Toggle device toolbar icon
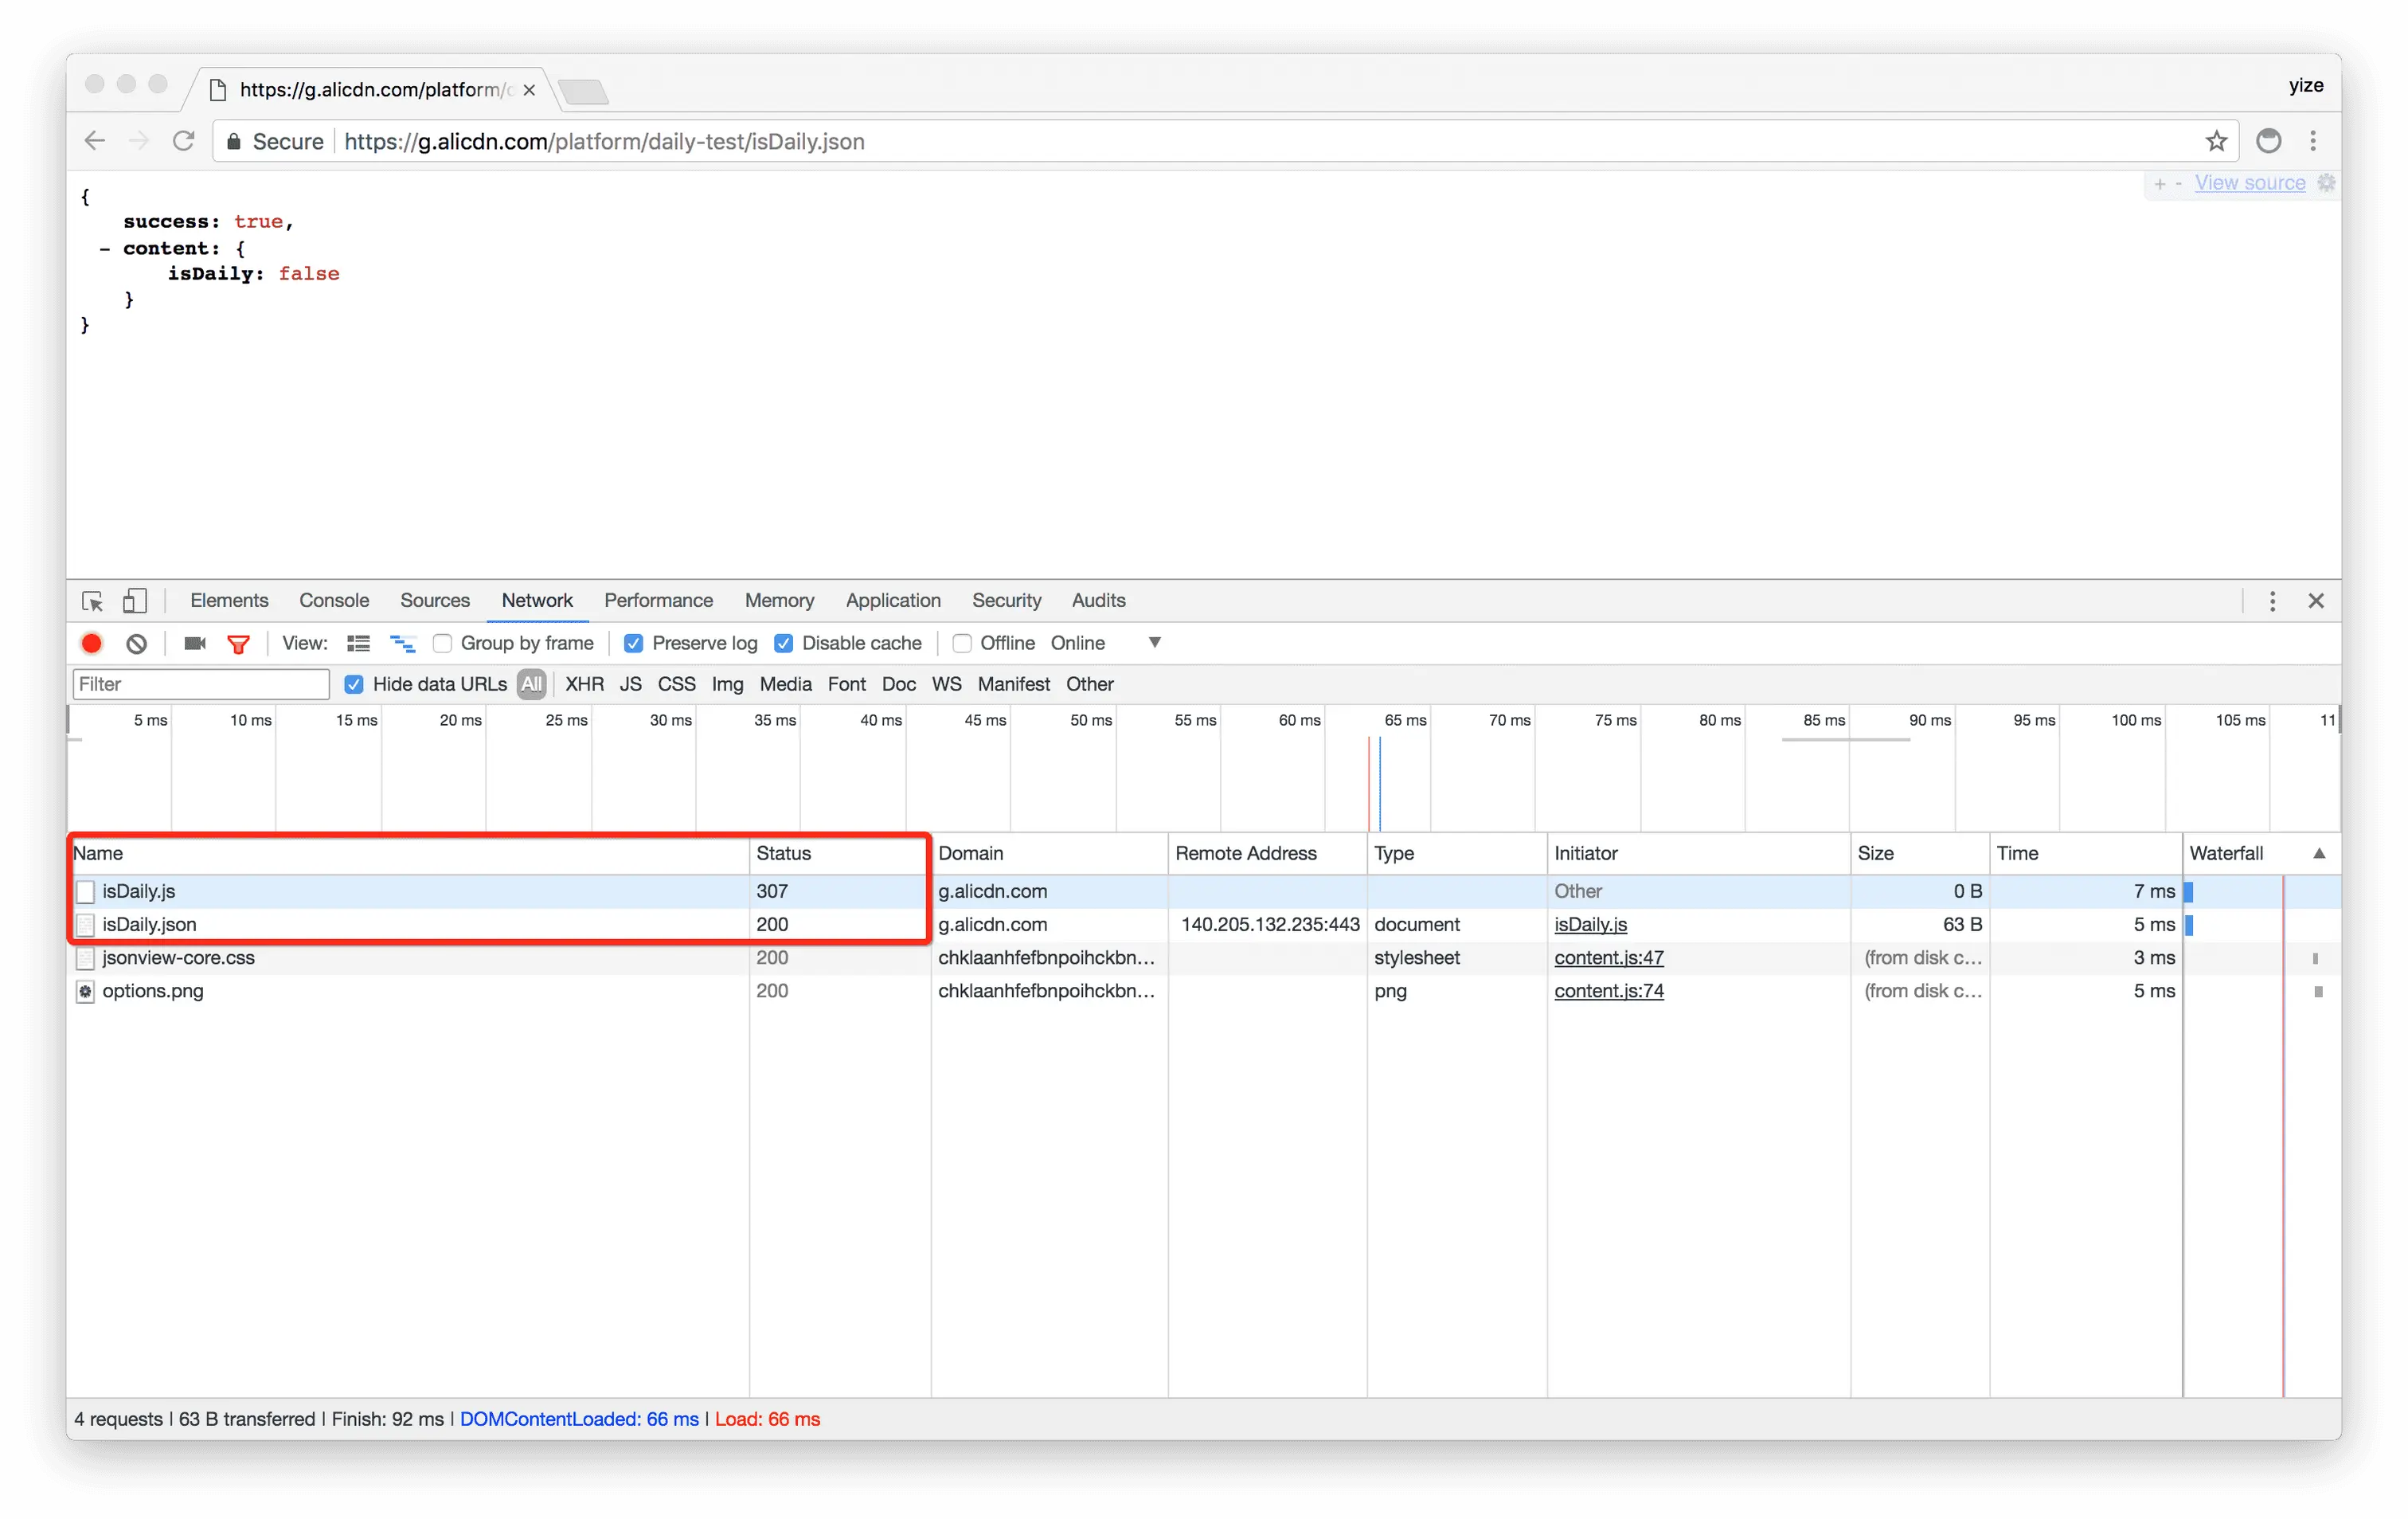This screenshot has height=1519, width=2408. pyautogui.click(x=134, y=601)
